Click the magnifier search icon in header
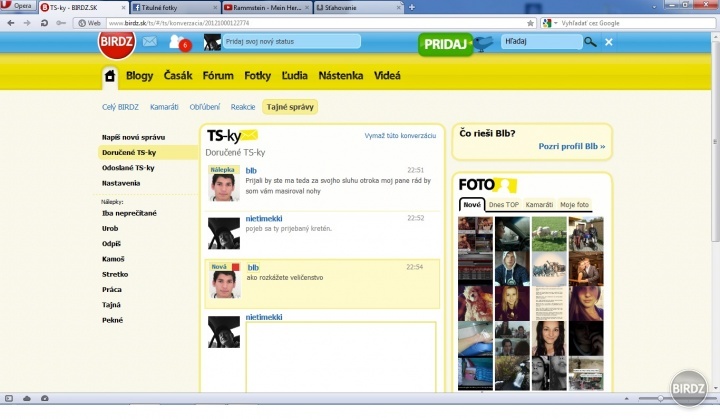Image resolution: width=720 pixels, height=419 pixels. (x=590, y=42)
